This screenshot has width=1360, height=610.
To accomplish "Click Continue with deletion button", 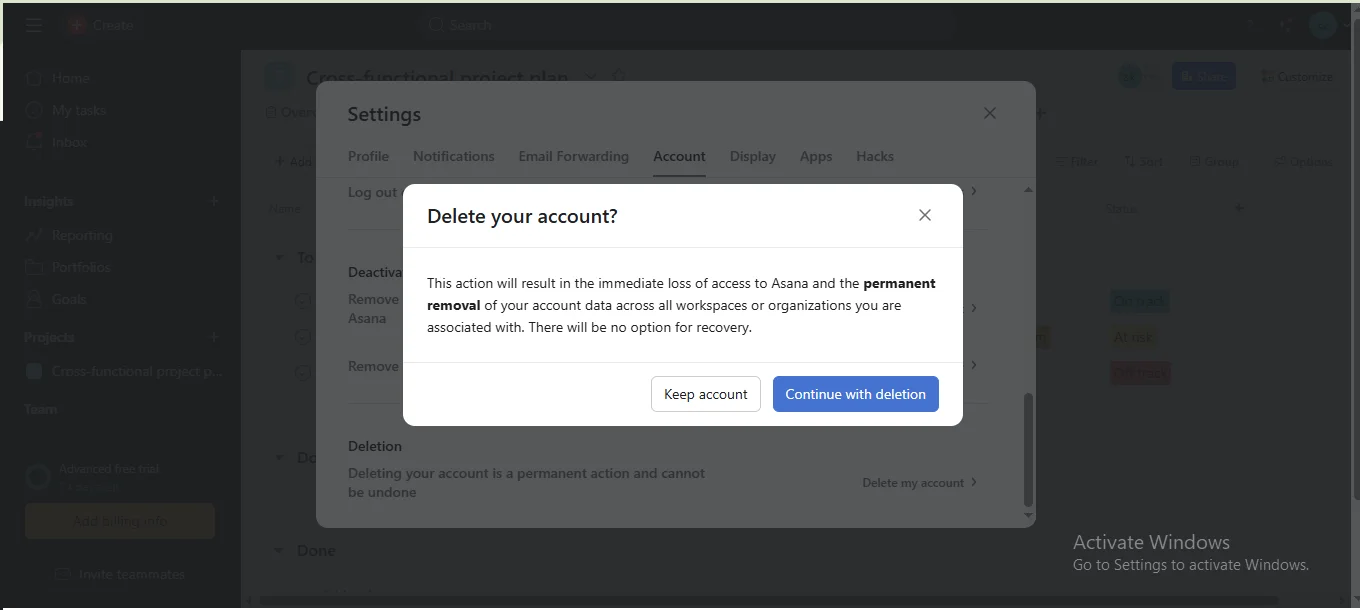I will (856, 394).
